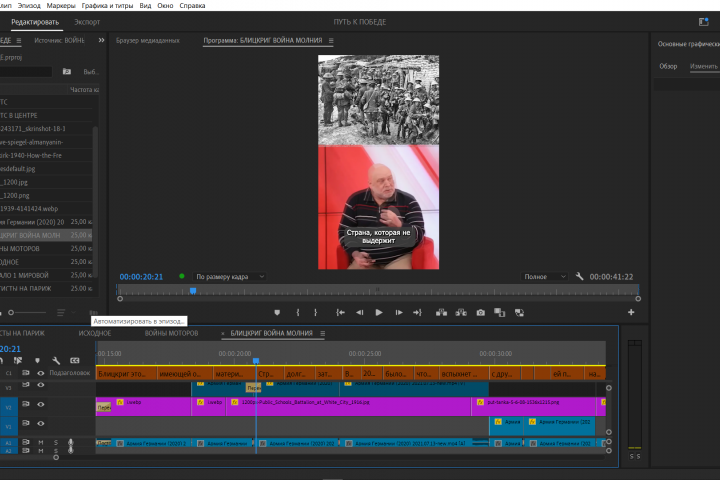Open timeline display settings wrench

coord(56,361)
